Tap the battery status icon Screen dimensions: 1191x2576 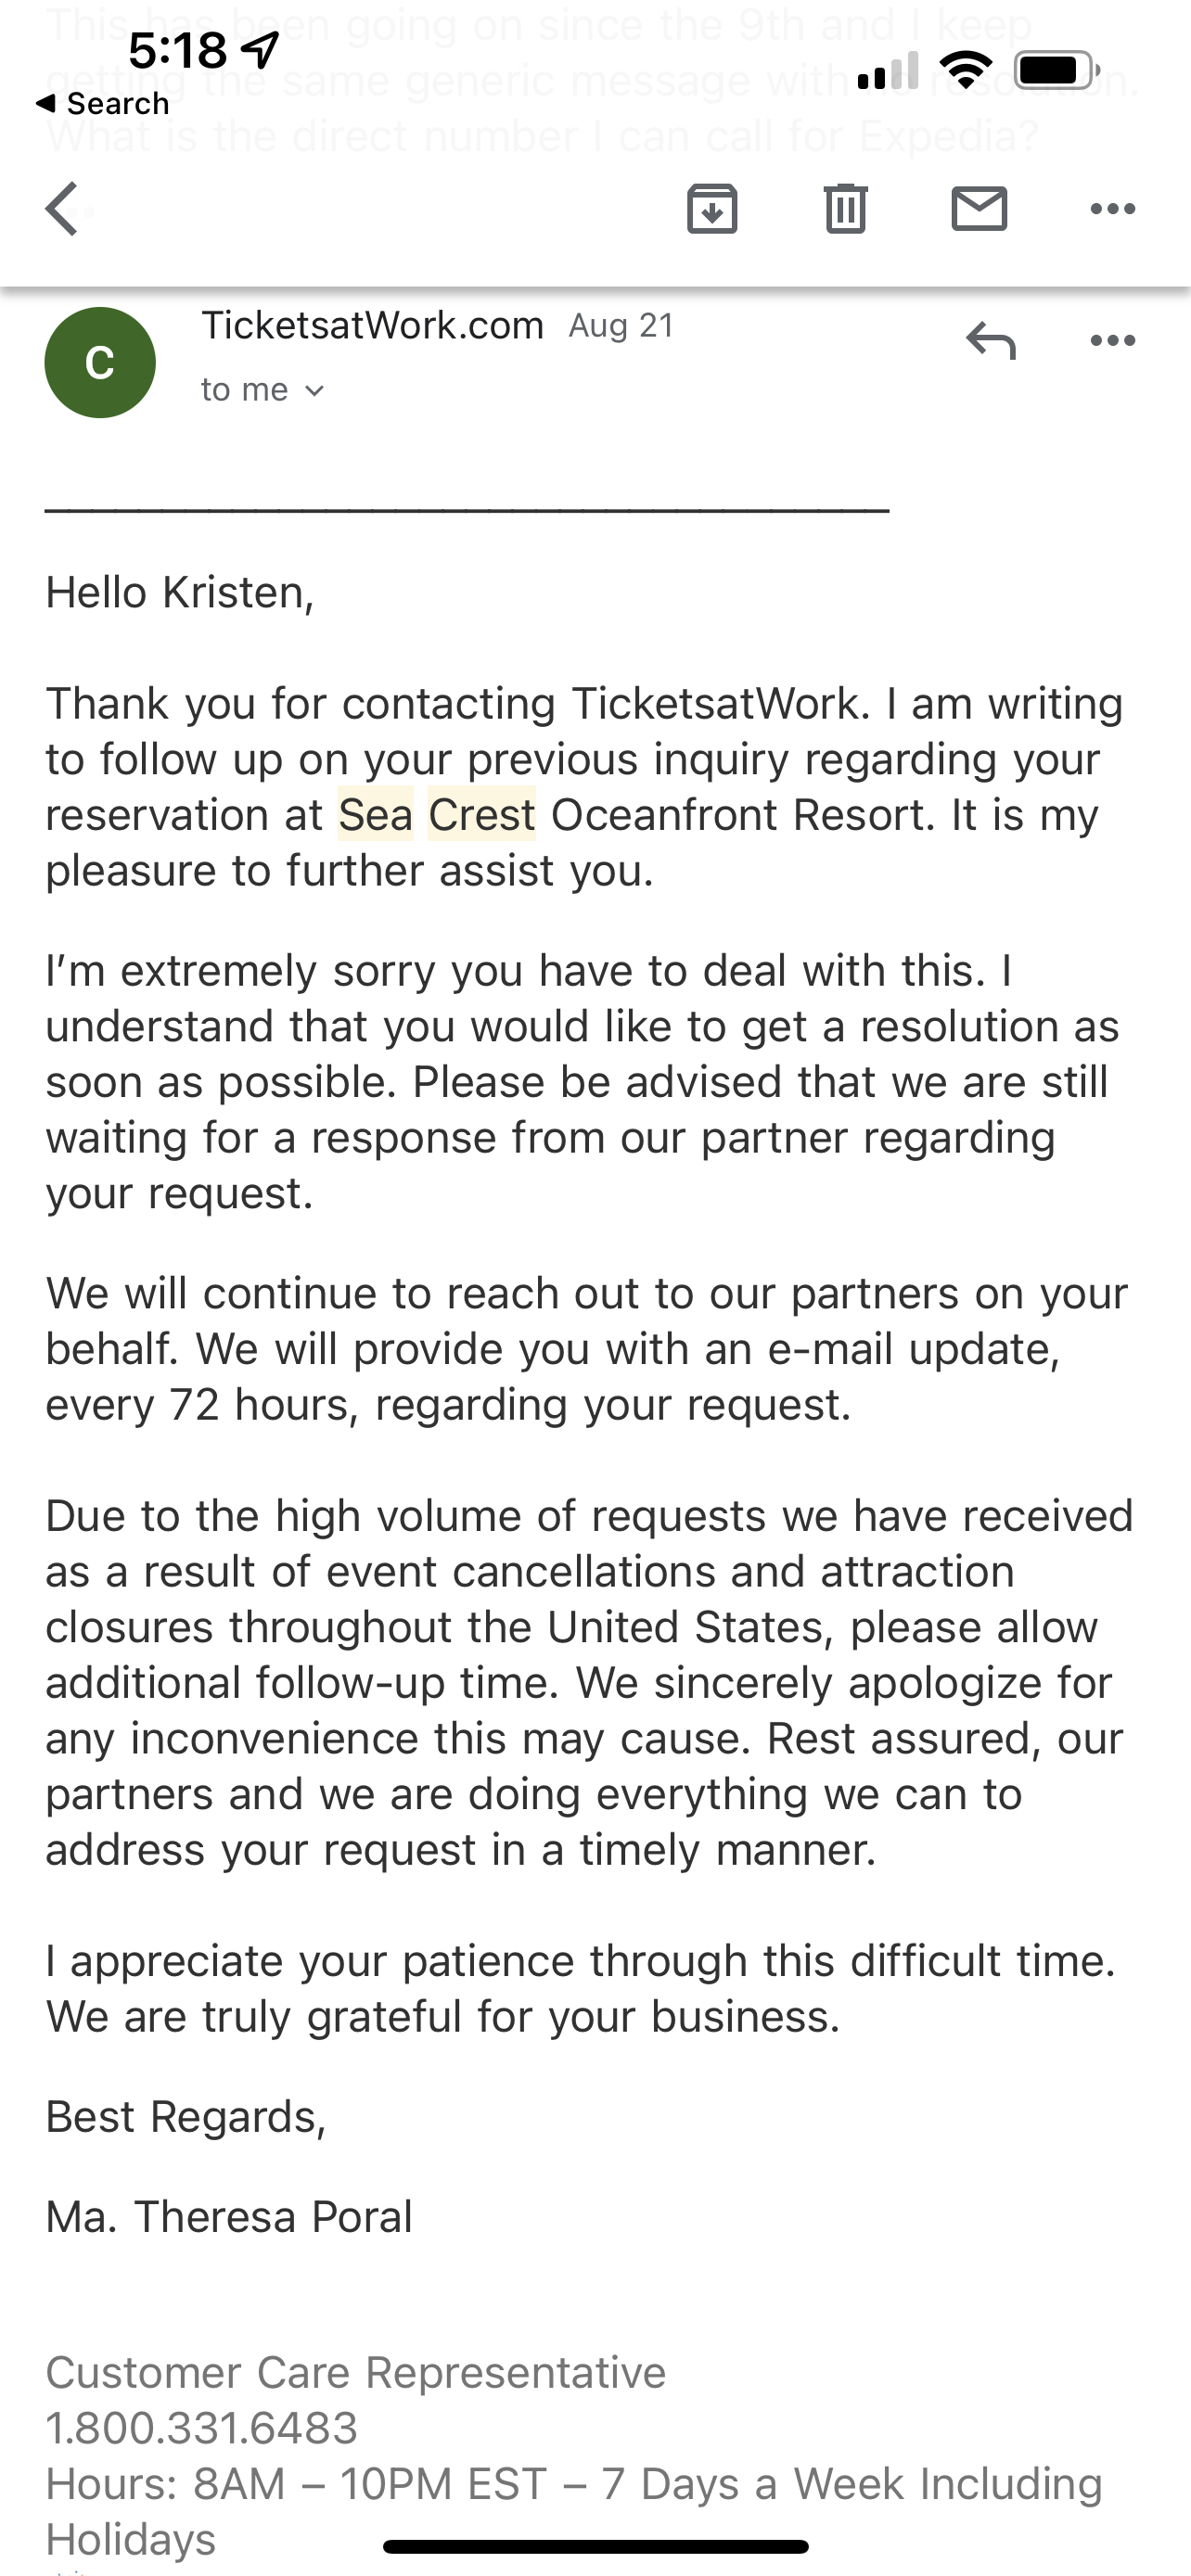point(1056,71)
